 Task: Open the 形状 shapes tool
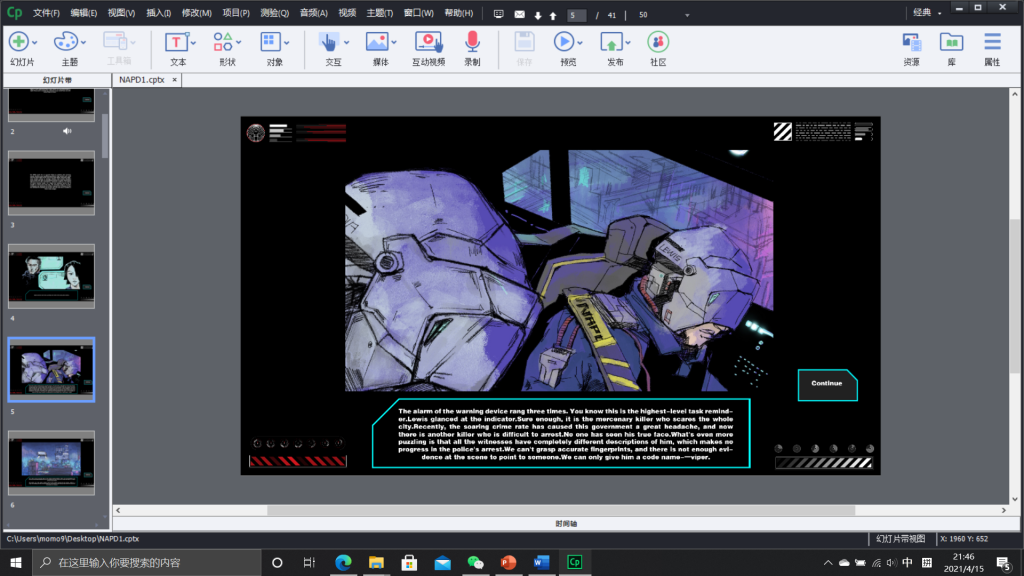coord(223,42)
